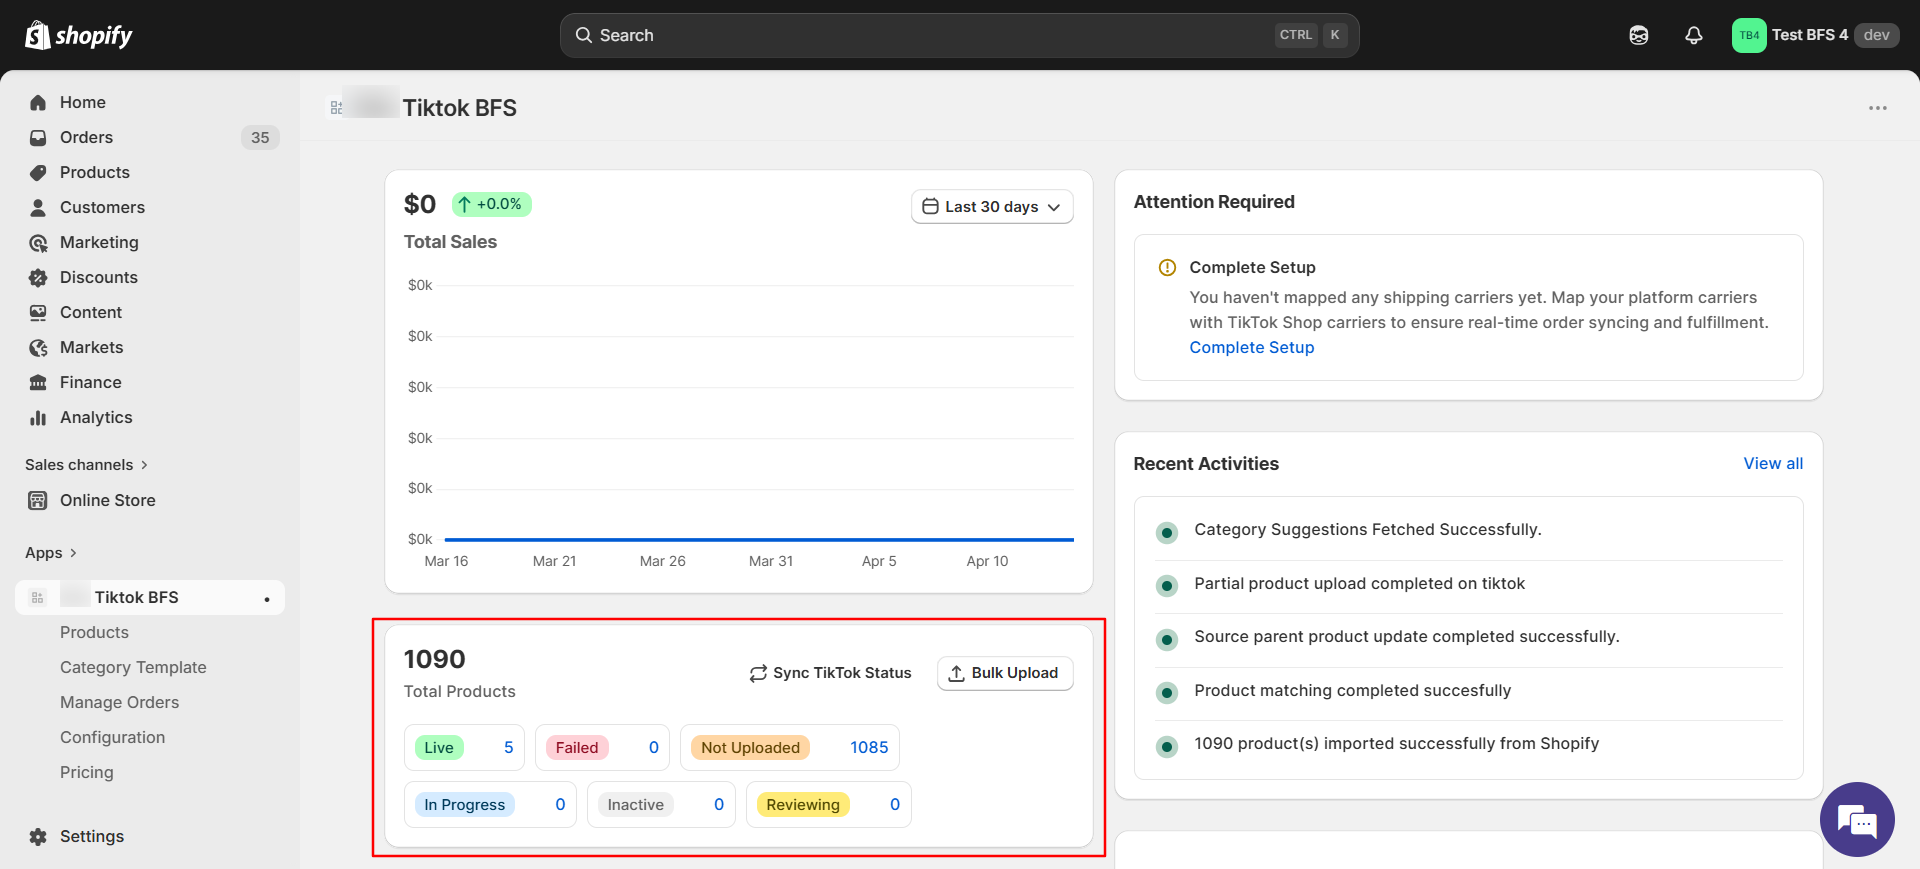Click the Settings gear icon

38,837
